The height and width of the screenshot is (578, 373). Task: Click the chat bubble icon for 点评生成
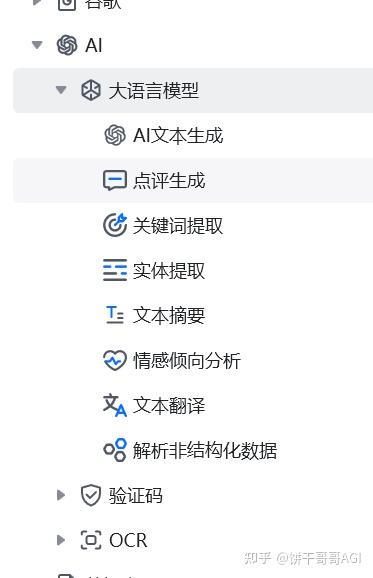[115, 180]
